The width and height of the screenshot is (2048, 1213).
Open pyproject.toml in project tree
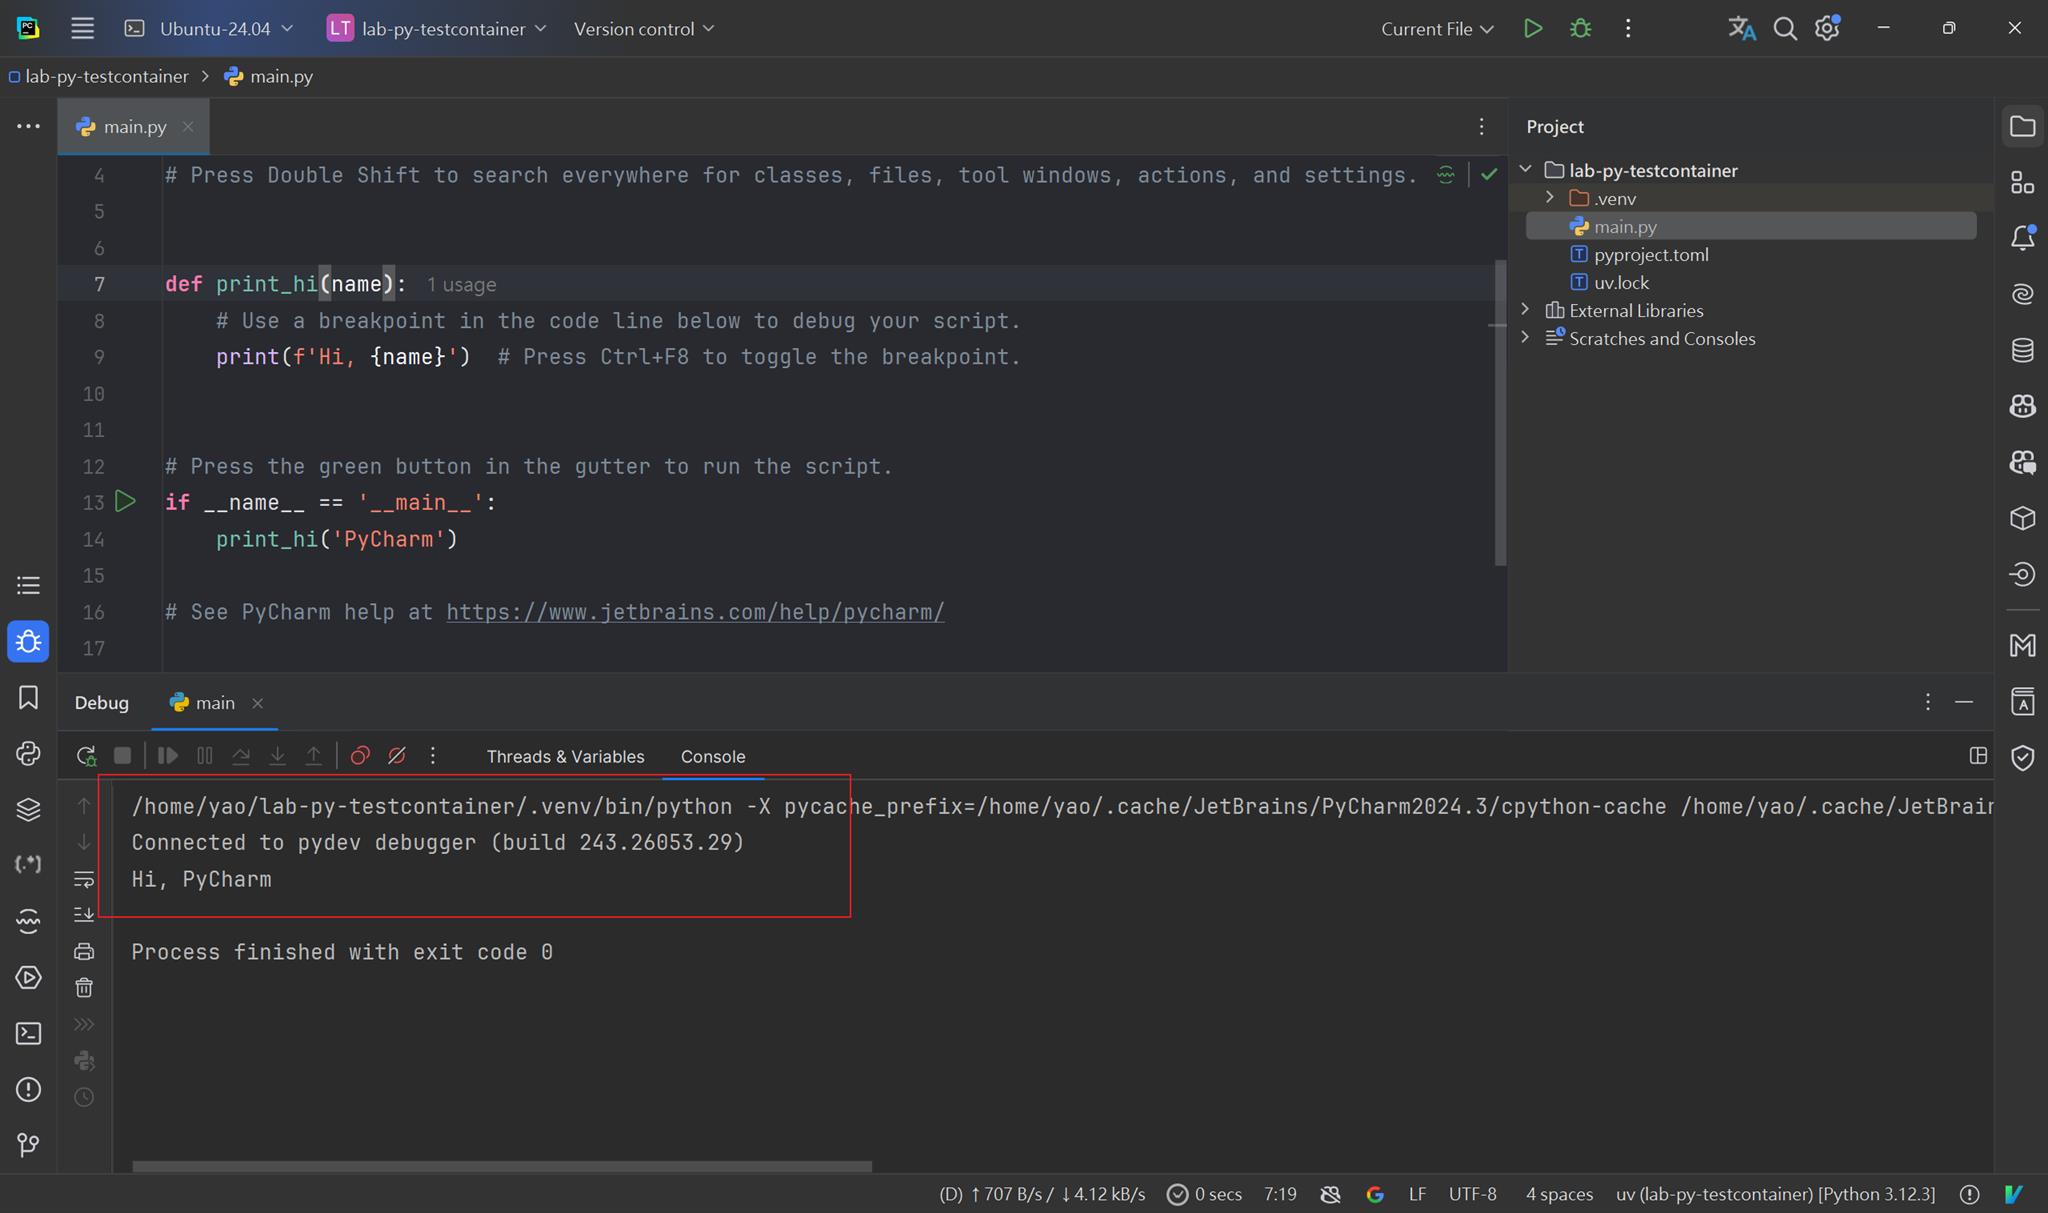[1651, 254]
